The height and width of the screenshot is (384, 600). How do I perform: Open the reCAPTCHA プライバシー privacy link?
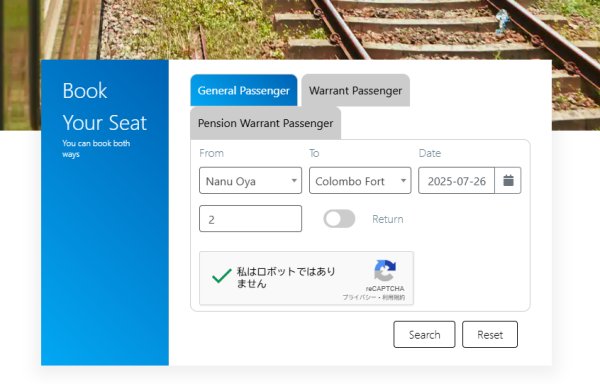(x=359, y=297)
